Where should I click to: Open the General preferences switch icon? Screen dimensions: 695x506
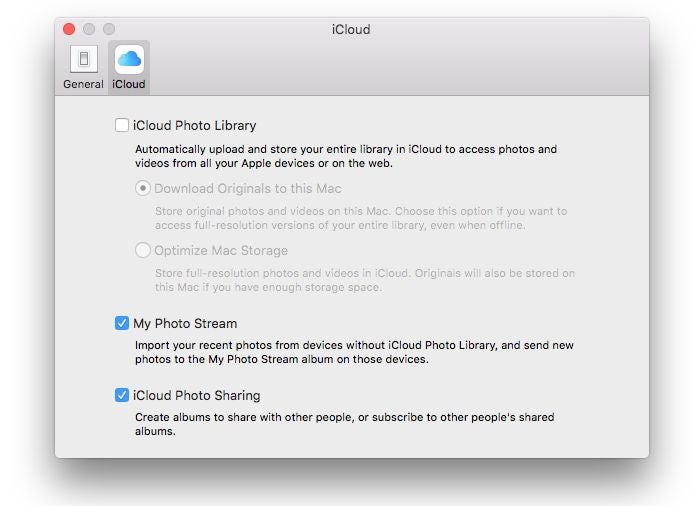click(x=84, y=58)
